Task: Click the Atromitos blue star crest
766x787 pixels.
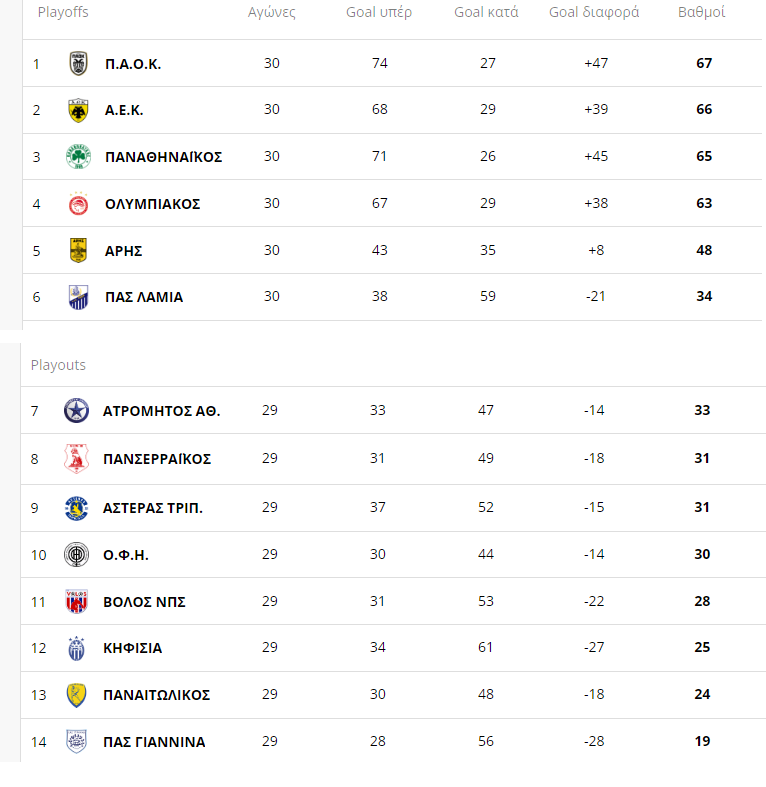Action: pos(76,411)
